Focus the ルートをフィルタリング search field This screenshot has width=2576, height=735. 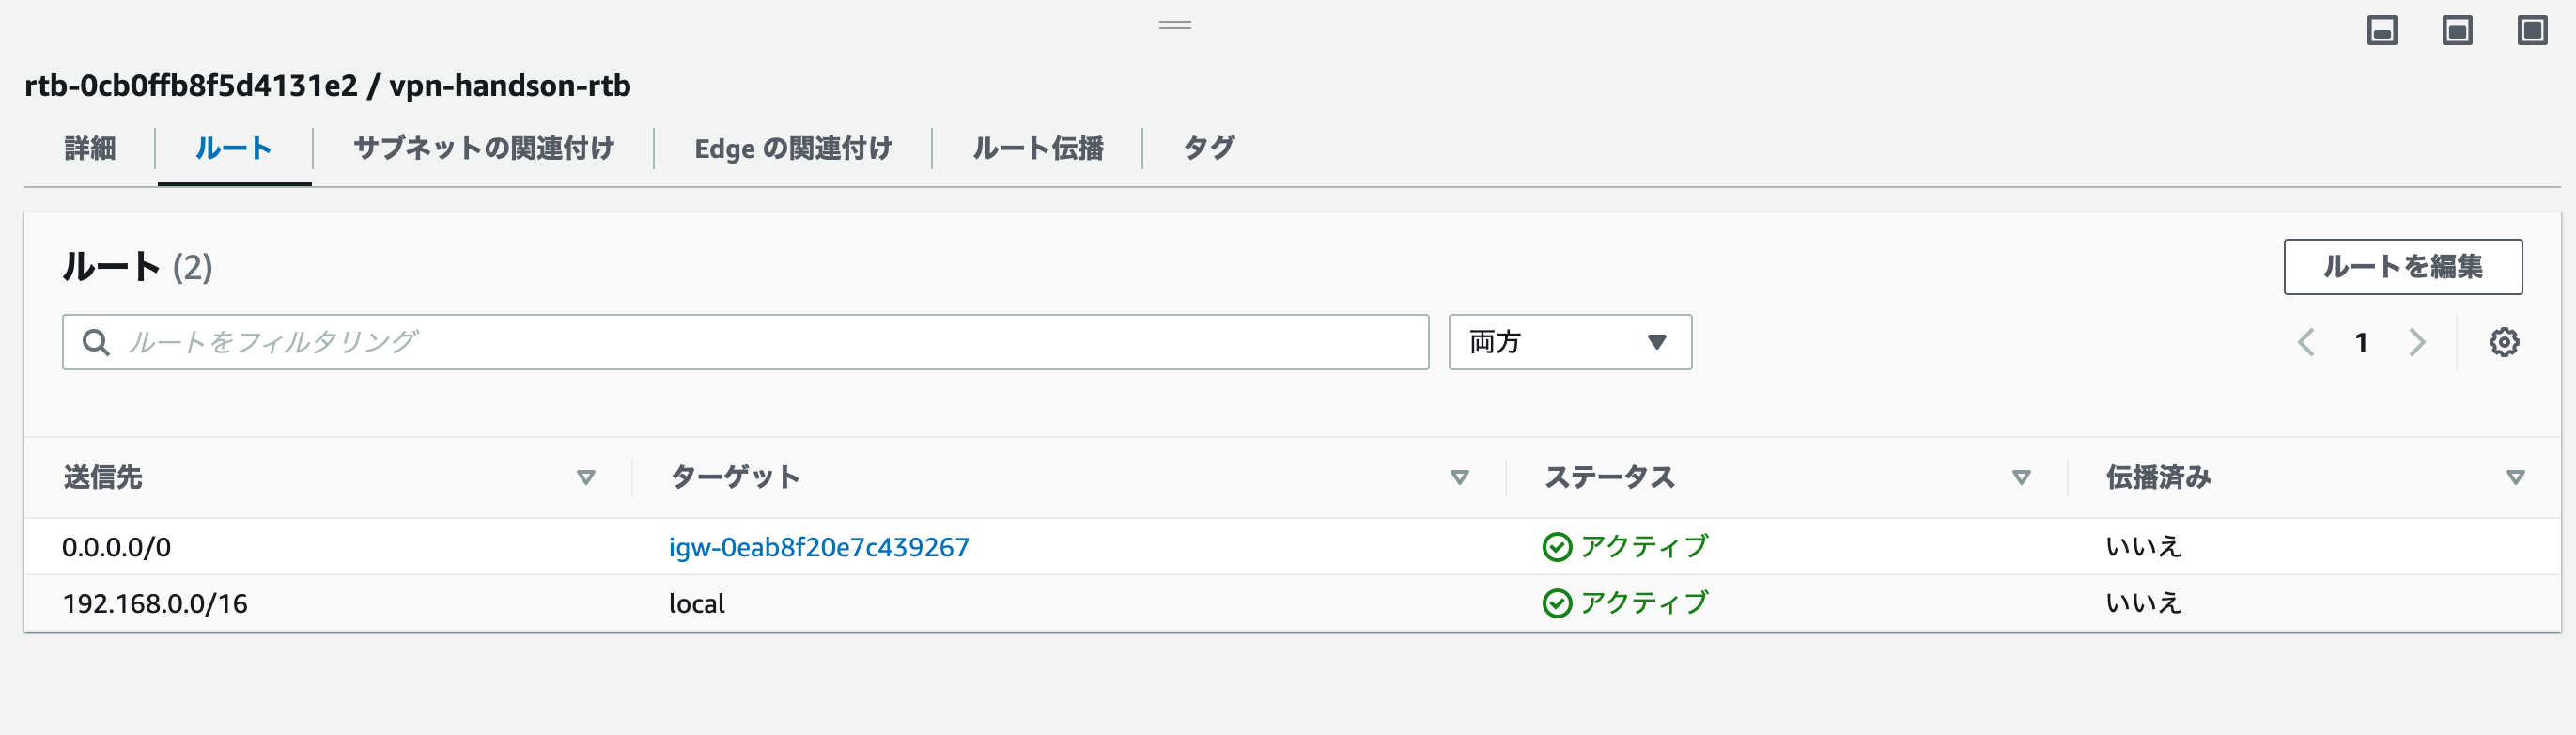[745, 342]
